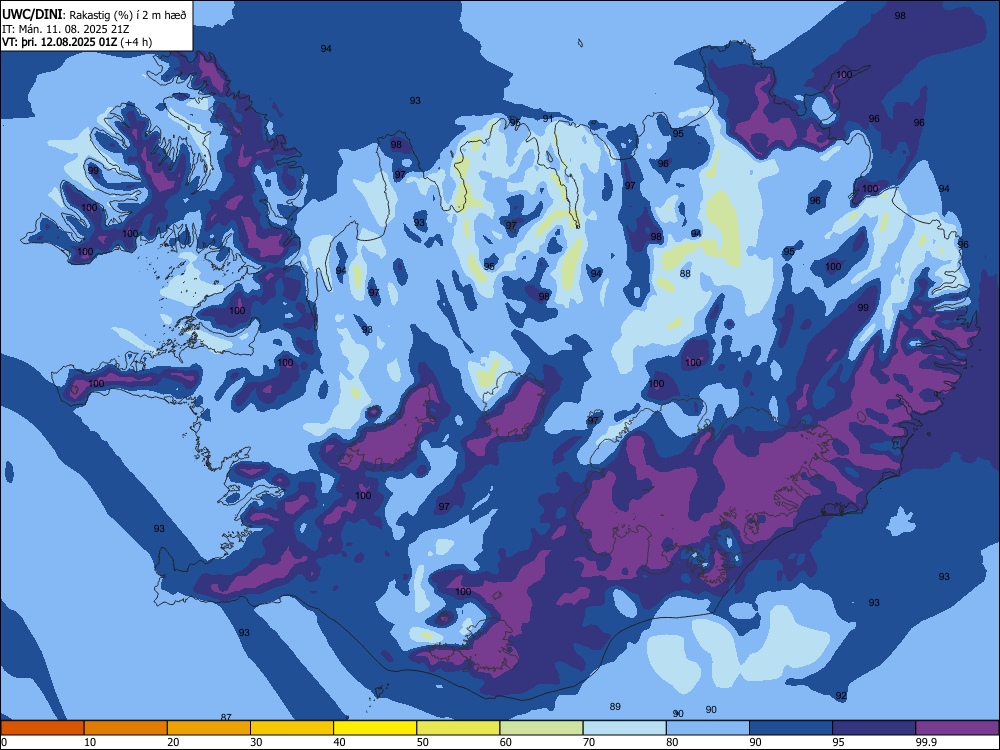This screenshot has width=1000, height=750.
Task: Click the '30' legend tick label
Action: click(256, 742)
